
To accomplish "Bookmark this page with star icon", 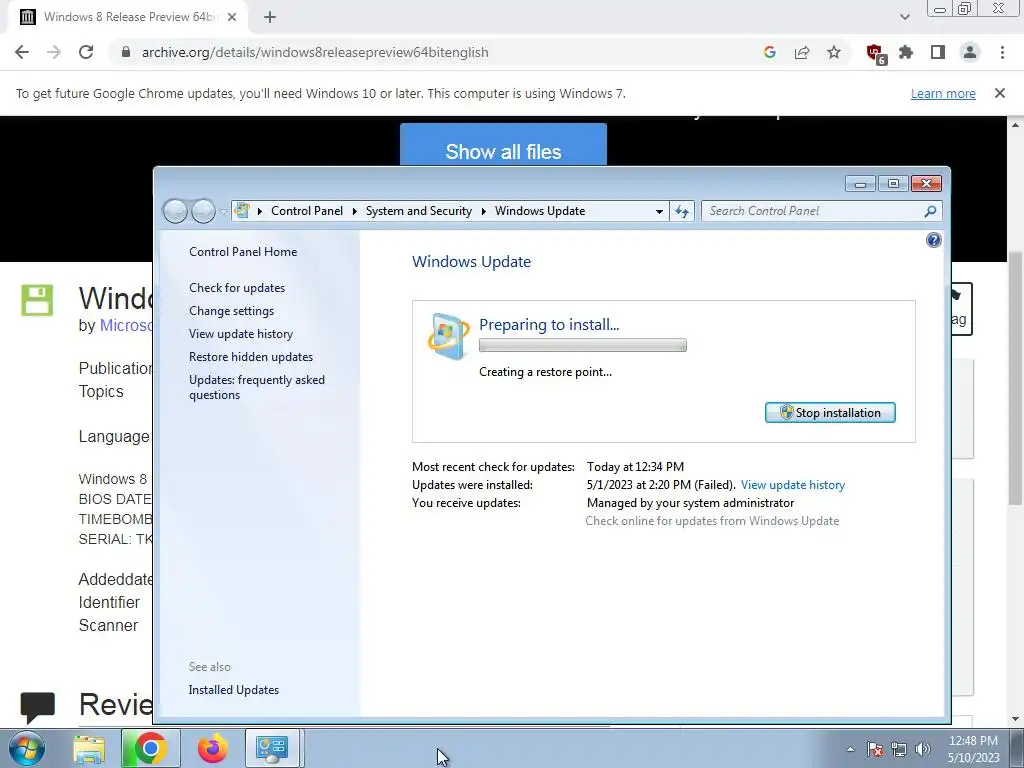I will tap(834, 52).
